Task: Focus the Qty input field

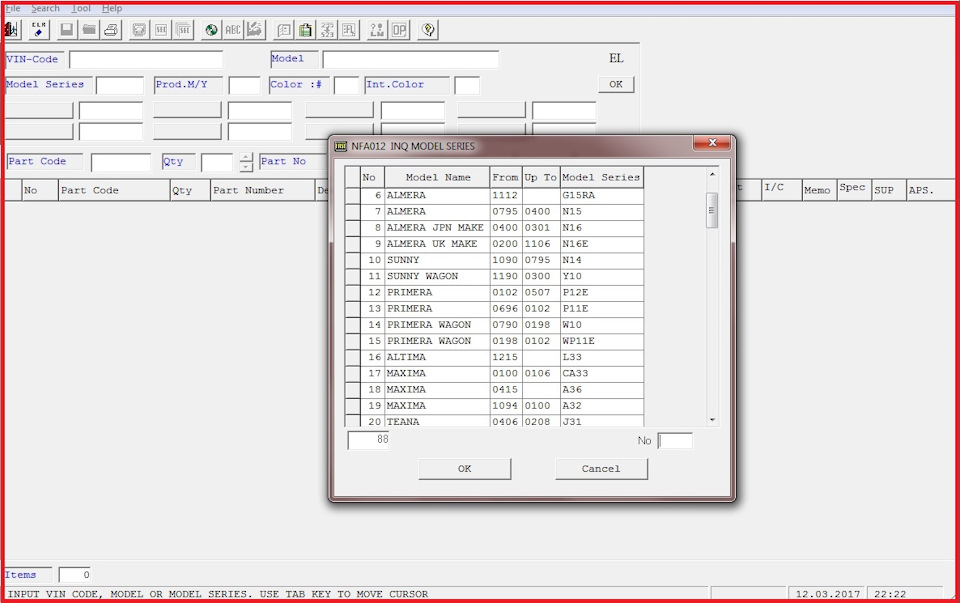Action: point(217,162)
